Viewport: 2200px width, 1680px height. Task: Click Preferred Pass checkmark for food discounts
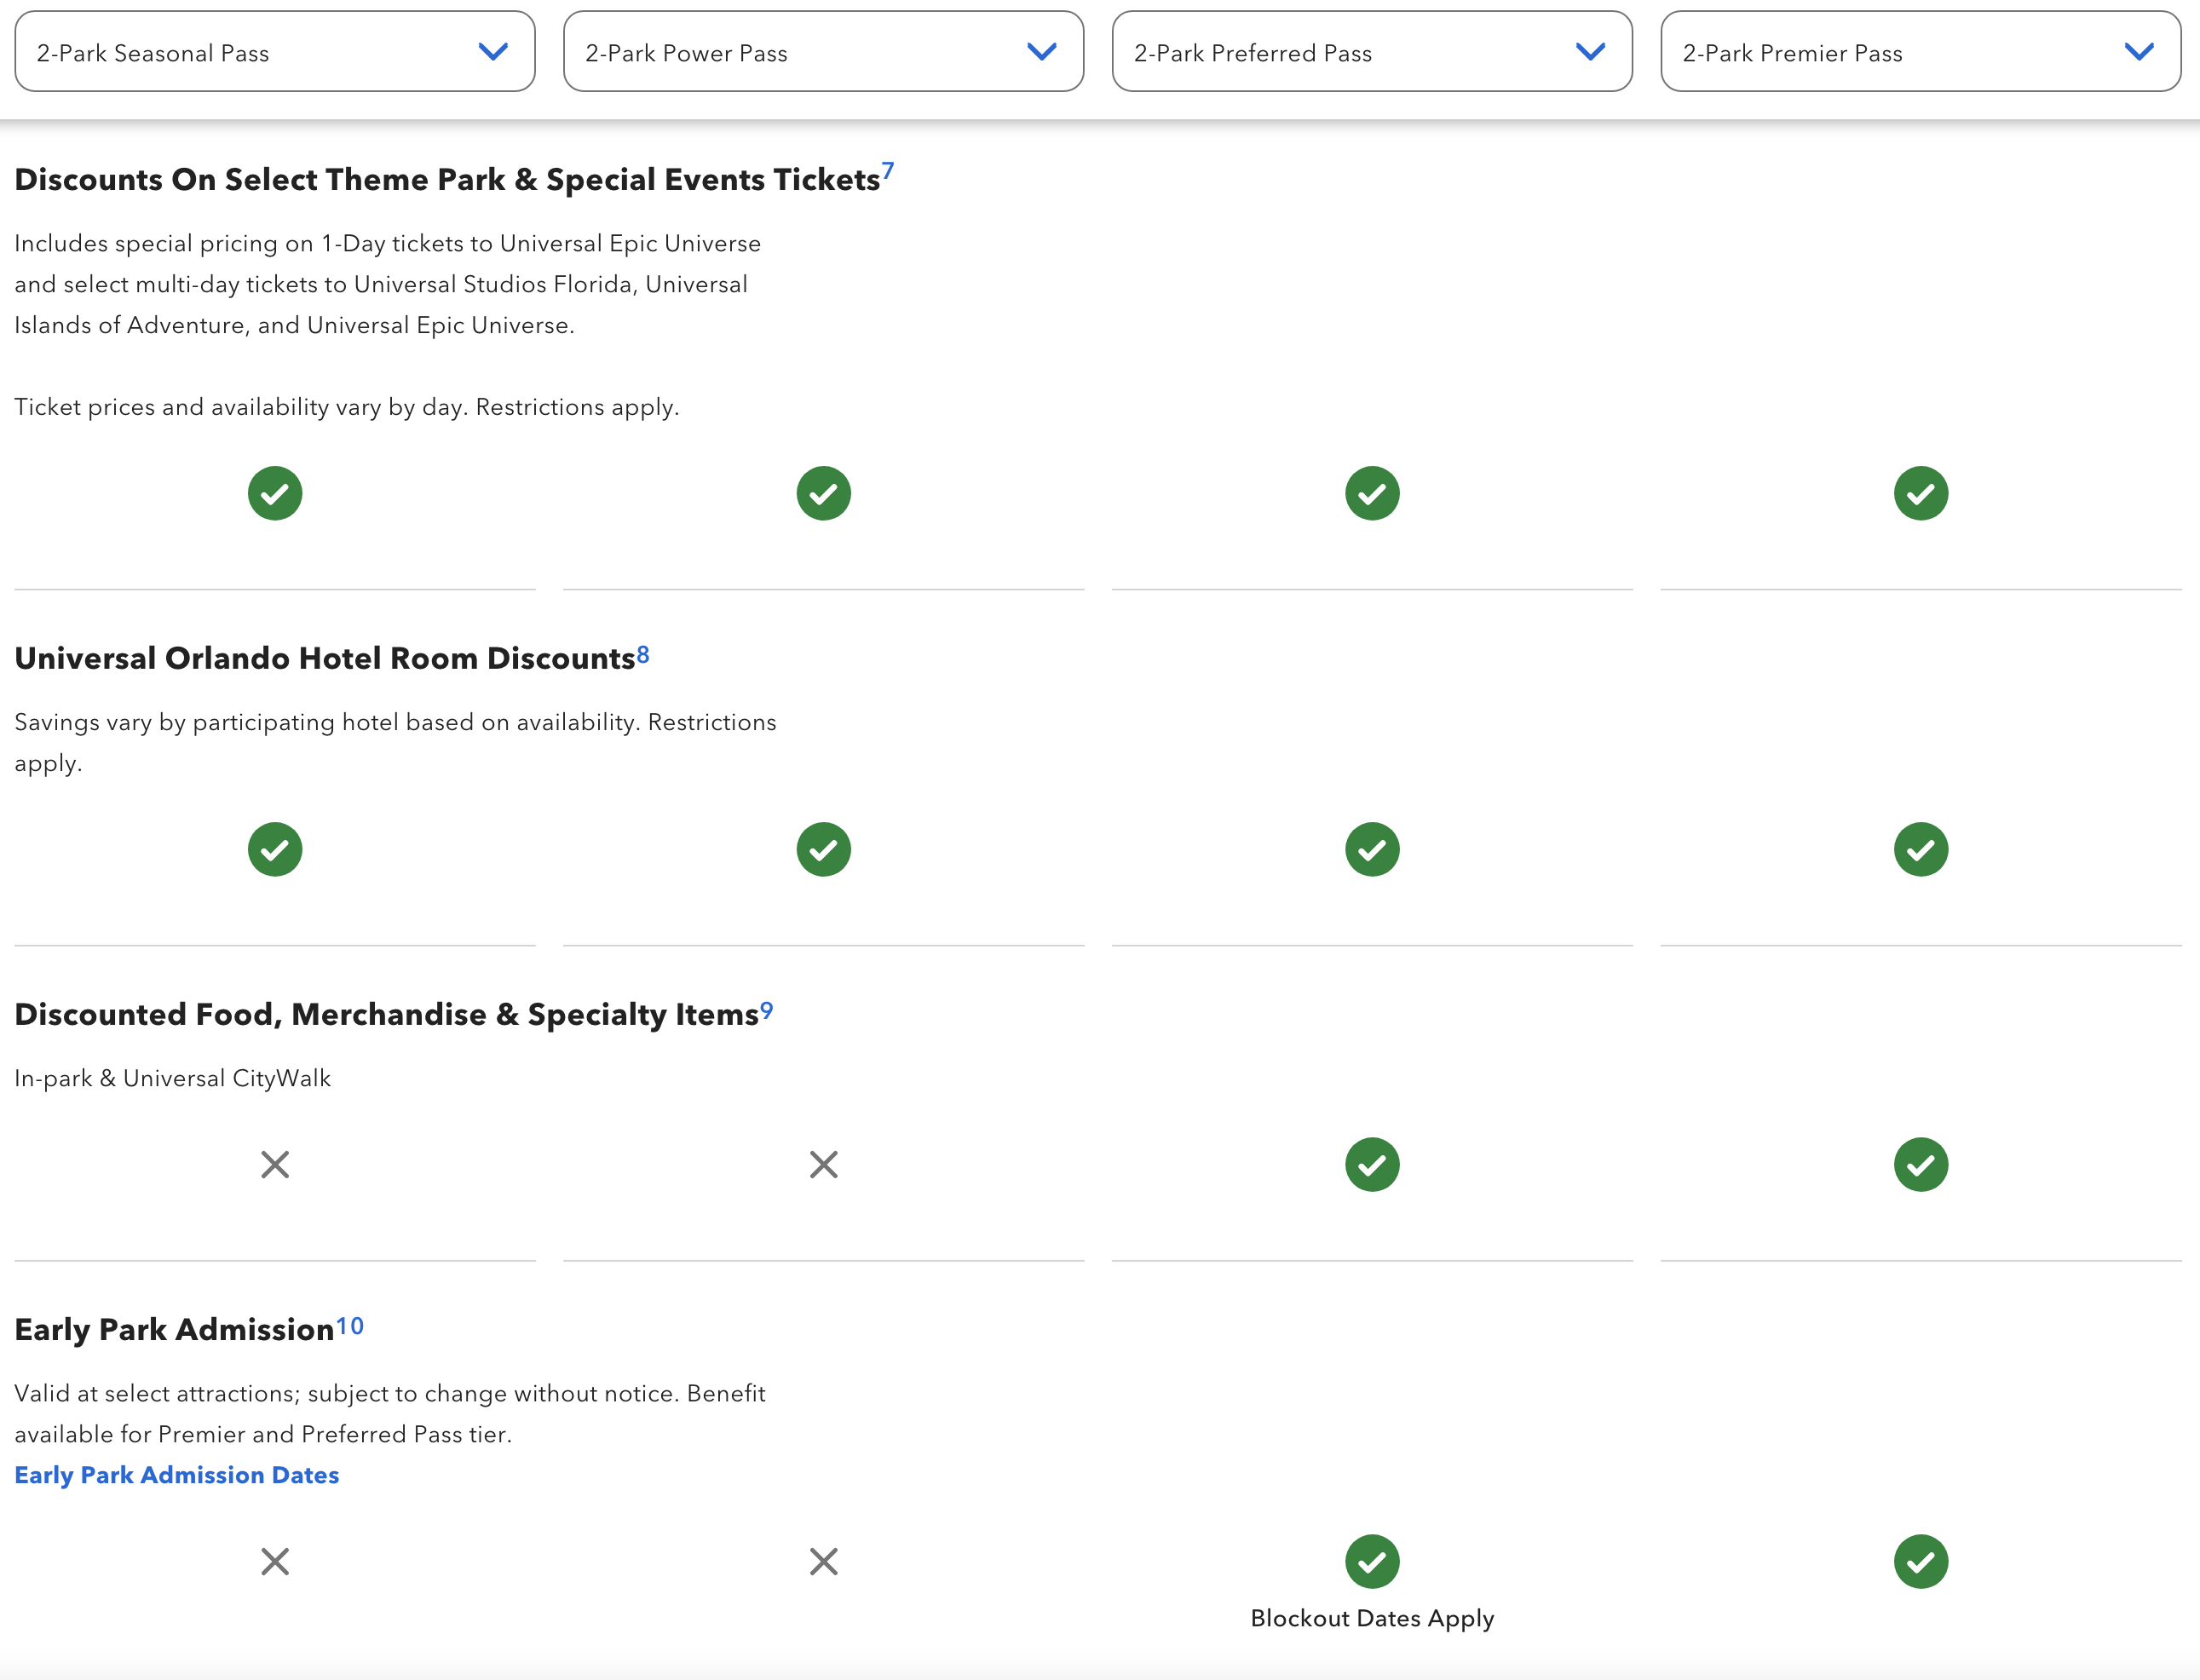point(1372,1164)
